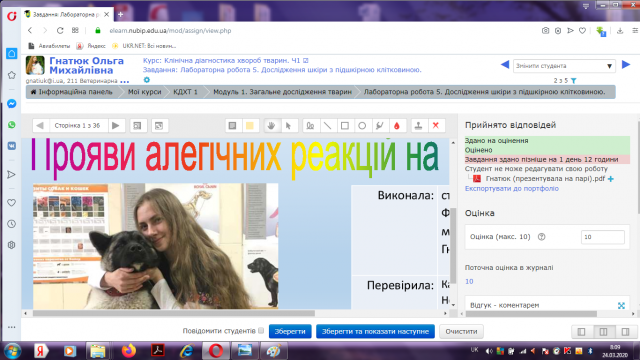Click the Очистити button
640x360 pixels.
(x=461, y=331)
